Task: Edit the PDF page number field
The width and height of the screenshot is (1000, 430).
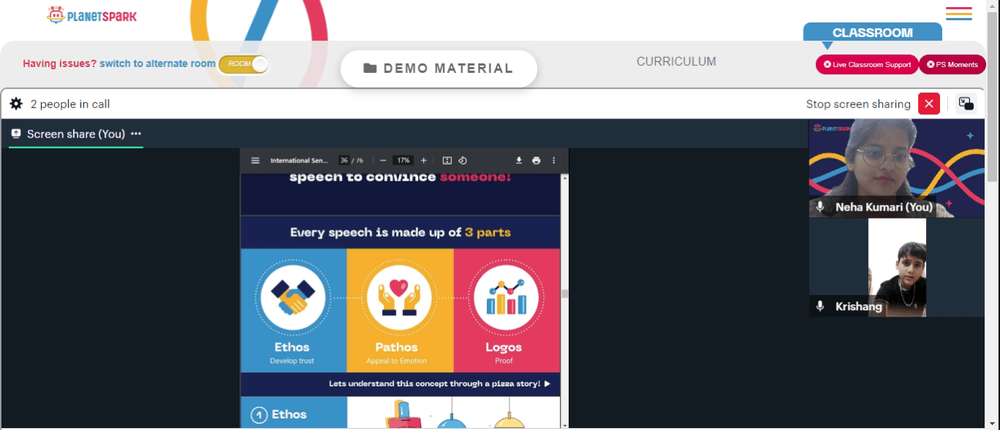Action: 344,161
